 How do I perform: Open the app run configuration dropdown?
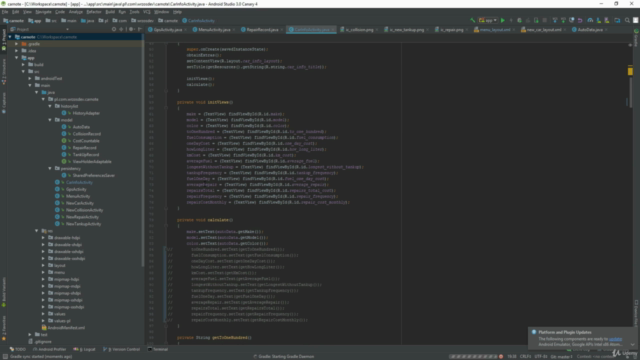488,20
